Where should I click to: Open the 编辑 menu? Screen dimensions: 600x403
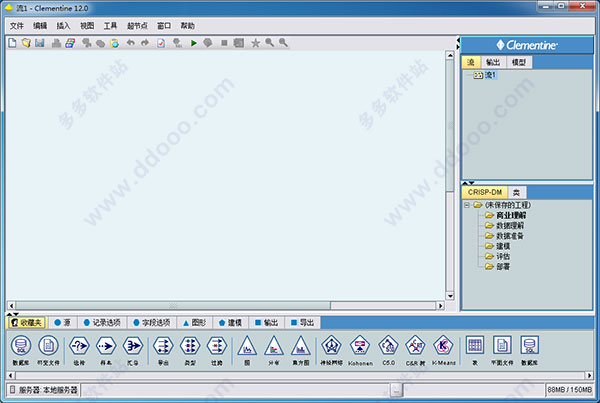click(40, 26)
